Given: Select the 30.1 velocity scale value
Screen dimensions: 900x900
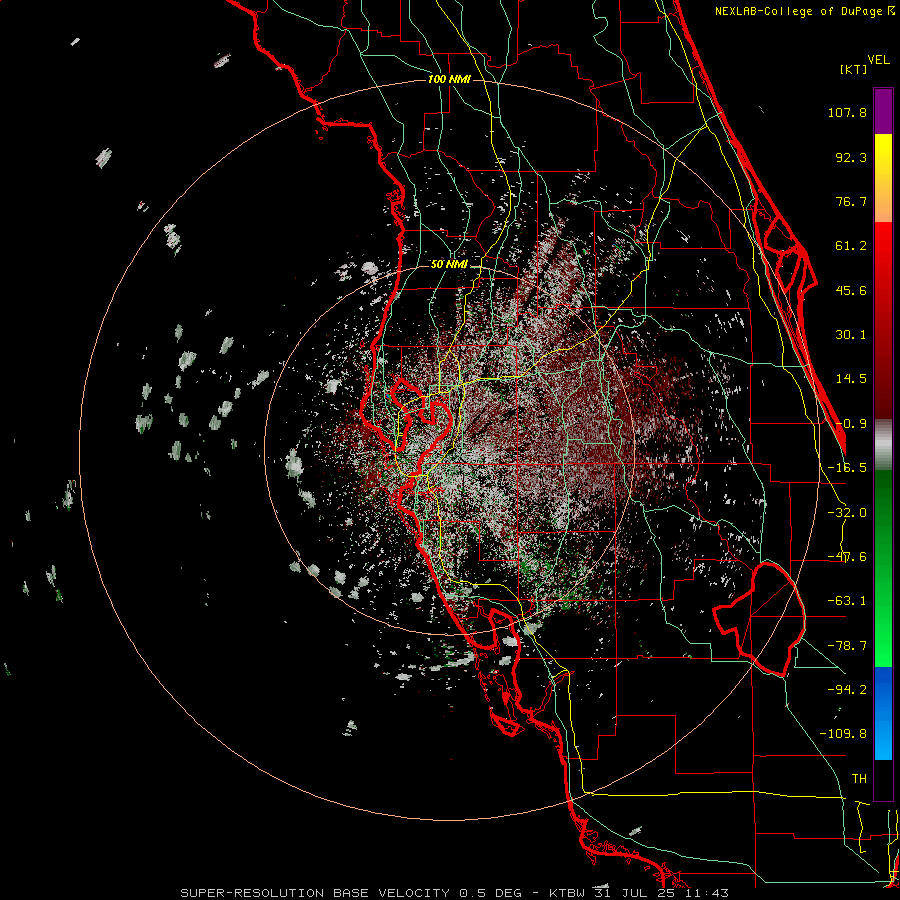Looking at the screenshot, I should 851,335.
